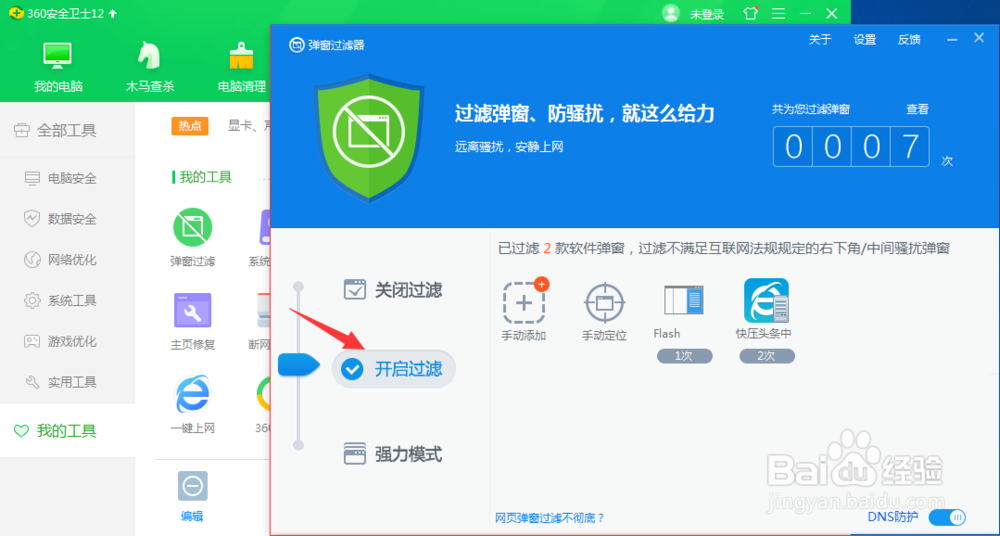
Task: Click the 0007 filtered popup counter
Action: 851,147
